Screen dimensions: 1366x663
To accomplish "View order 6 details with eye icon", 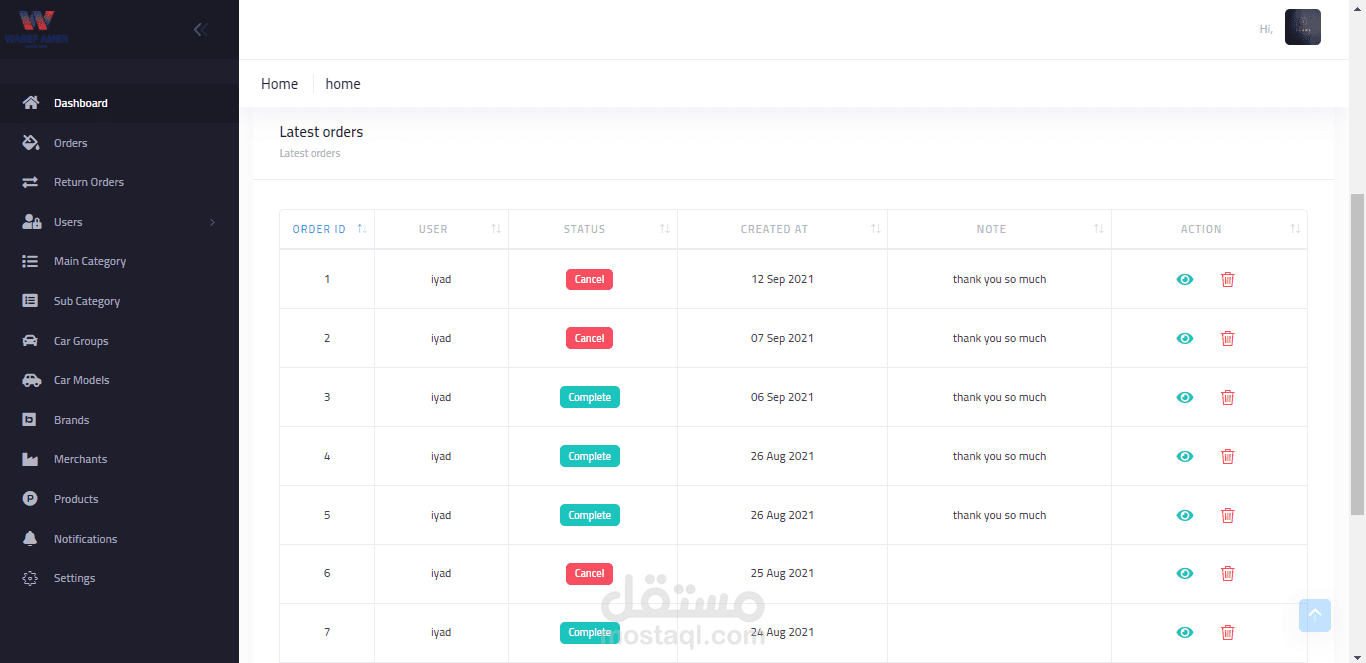I will click(1185, 573).
